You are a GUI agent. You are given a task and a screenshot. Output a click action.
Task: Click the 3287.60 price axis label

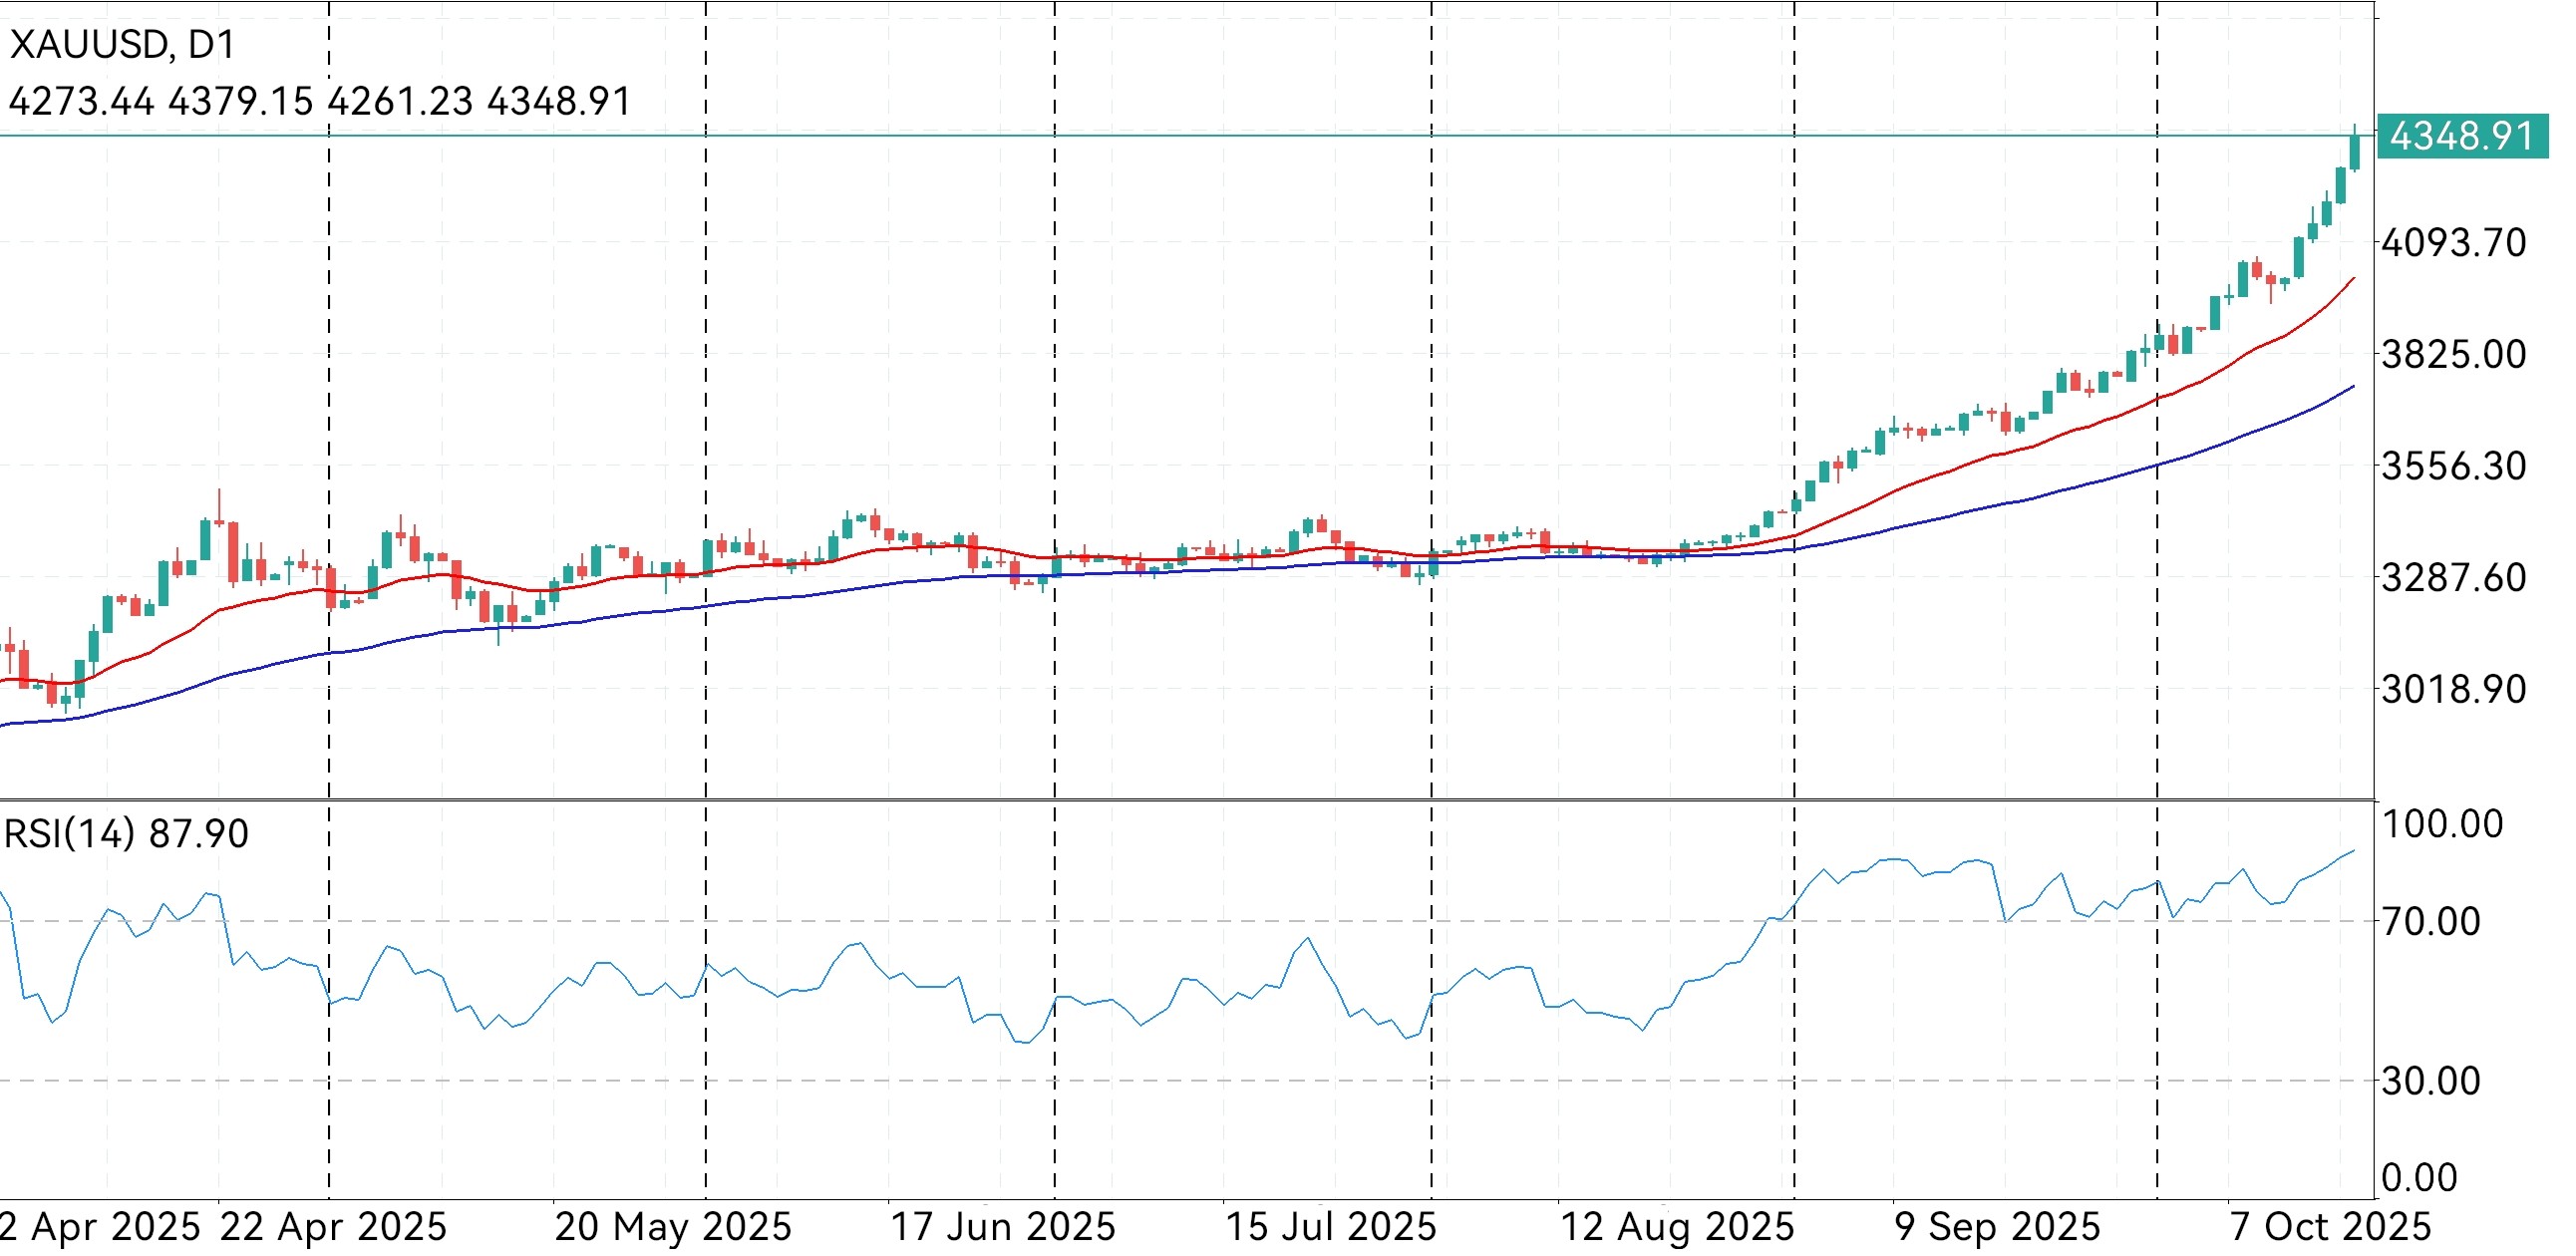pos(2453,578)
